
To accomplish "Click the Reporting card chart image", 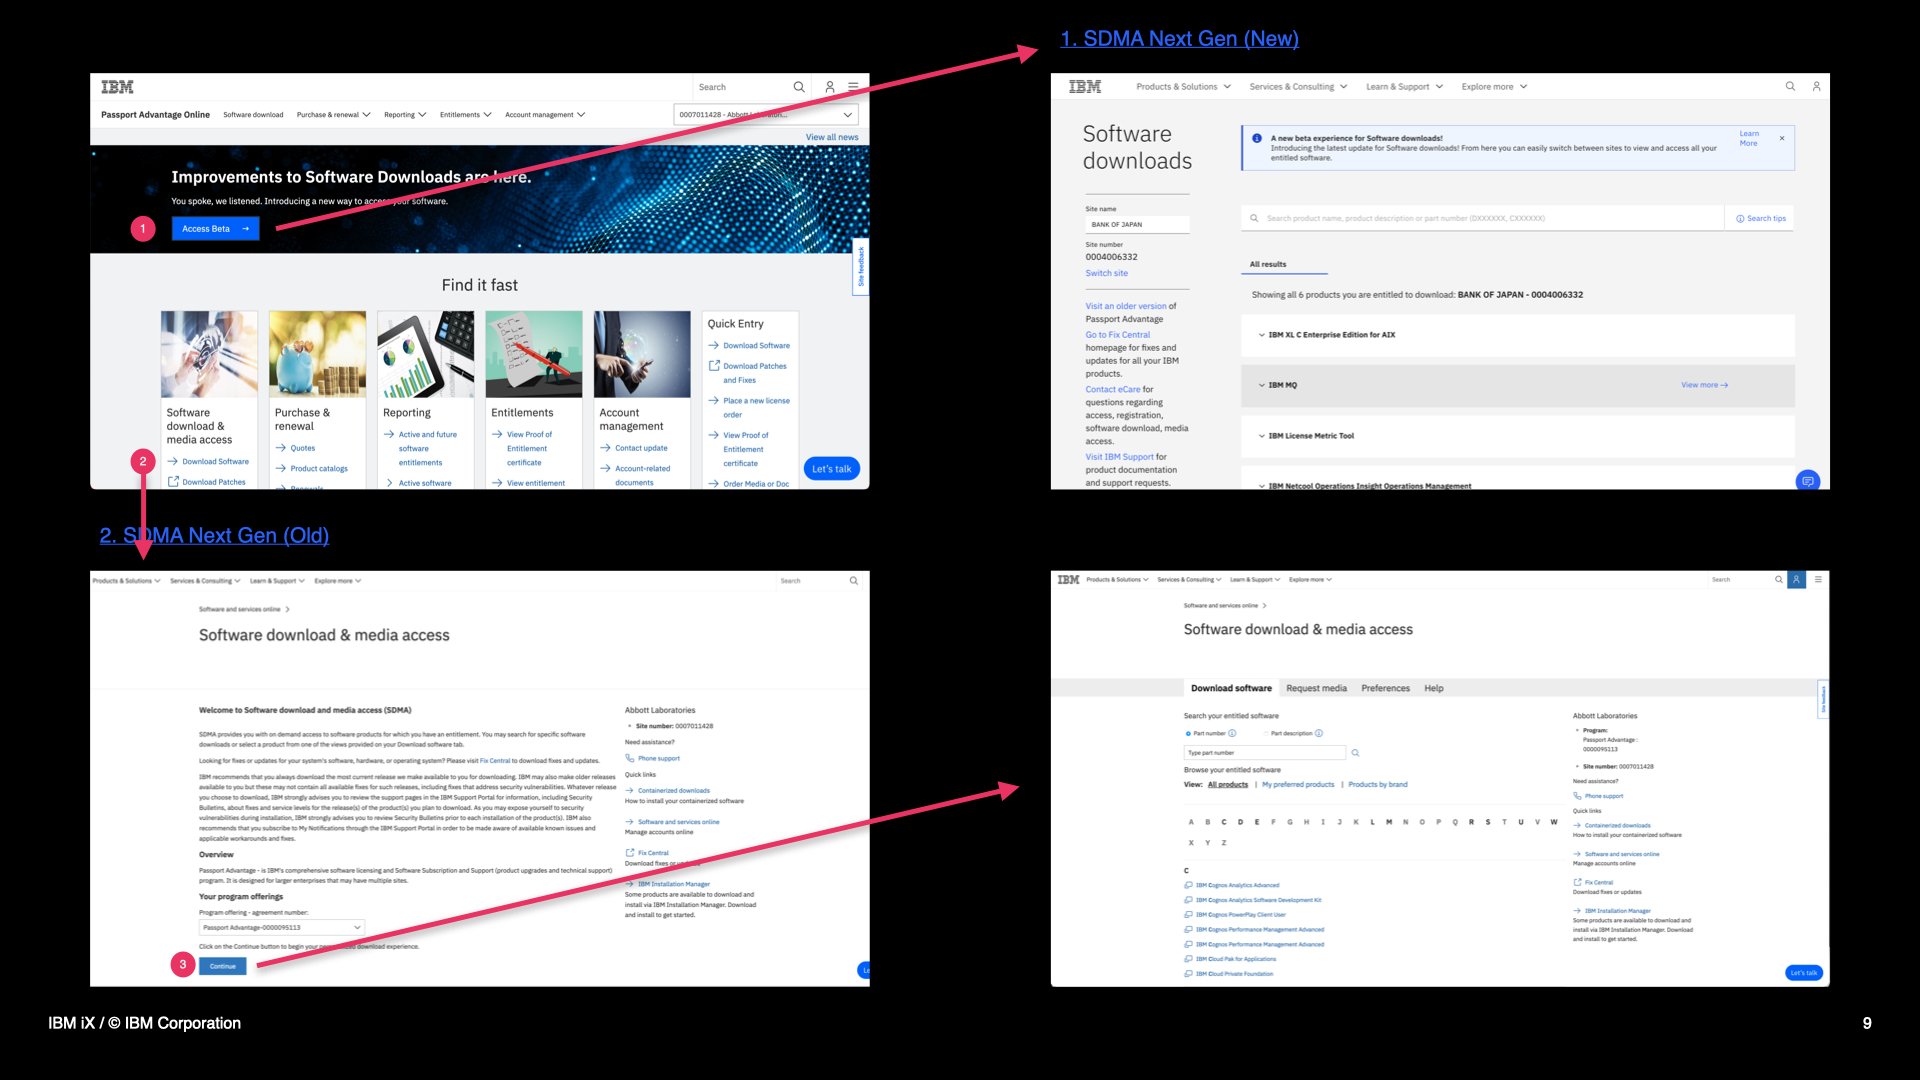I will coord(426,354).
